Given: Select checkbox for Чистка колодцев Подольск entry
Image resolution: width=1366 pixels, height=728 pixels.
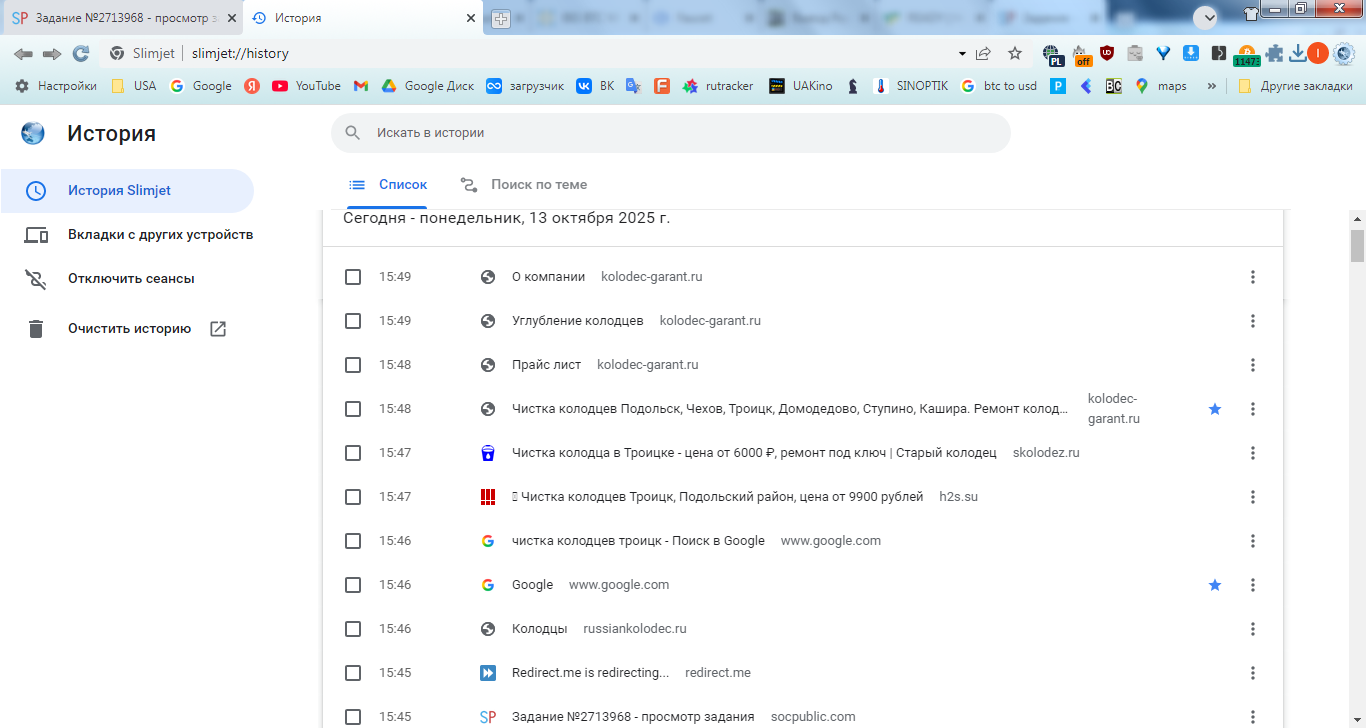Looking at the screenshot, I should (x=353, y=409).
